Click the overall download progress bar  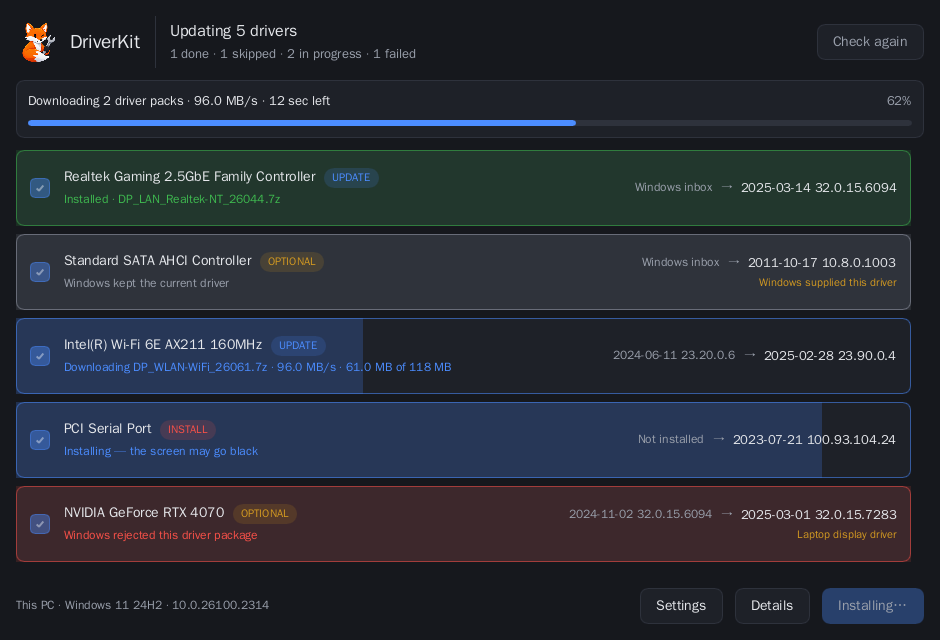point(469,123)
